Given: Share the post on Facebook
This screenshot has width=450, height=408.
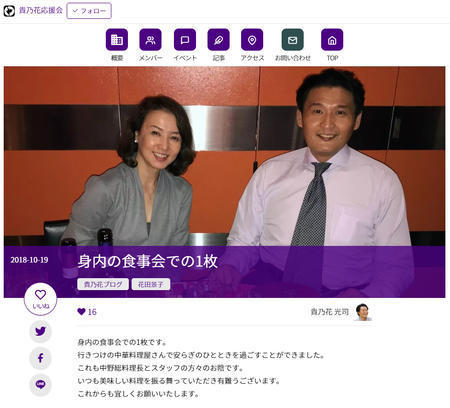Looking at the screenshot, I should pos(40,358).
